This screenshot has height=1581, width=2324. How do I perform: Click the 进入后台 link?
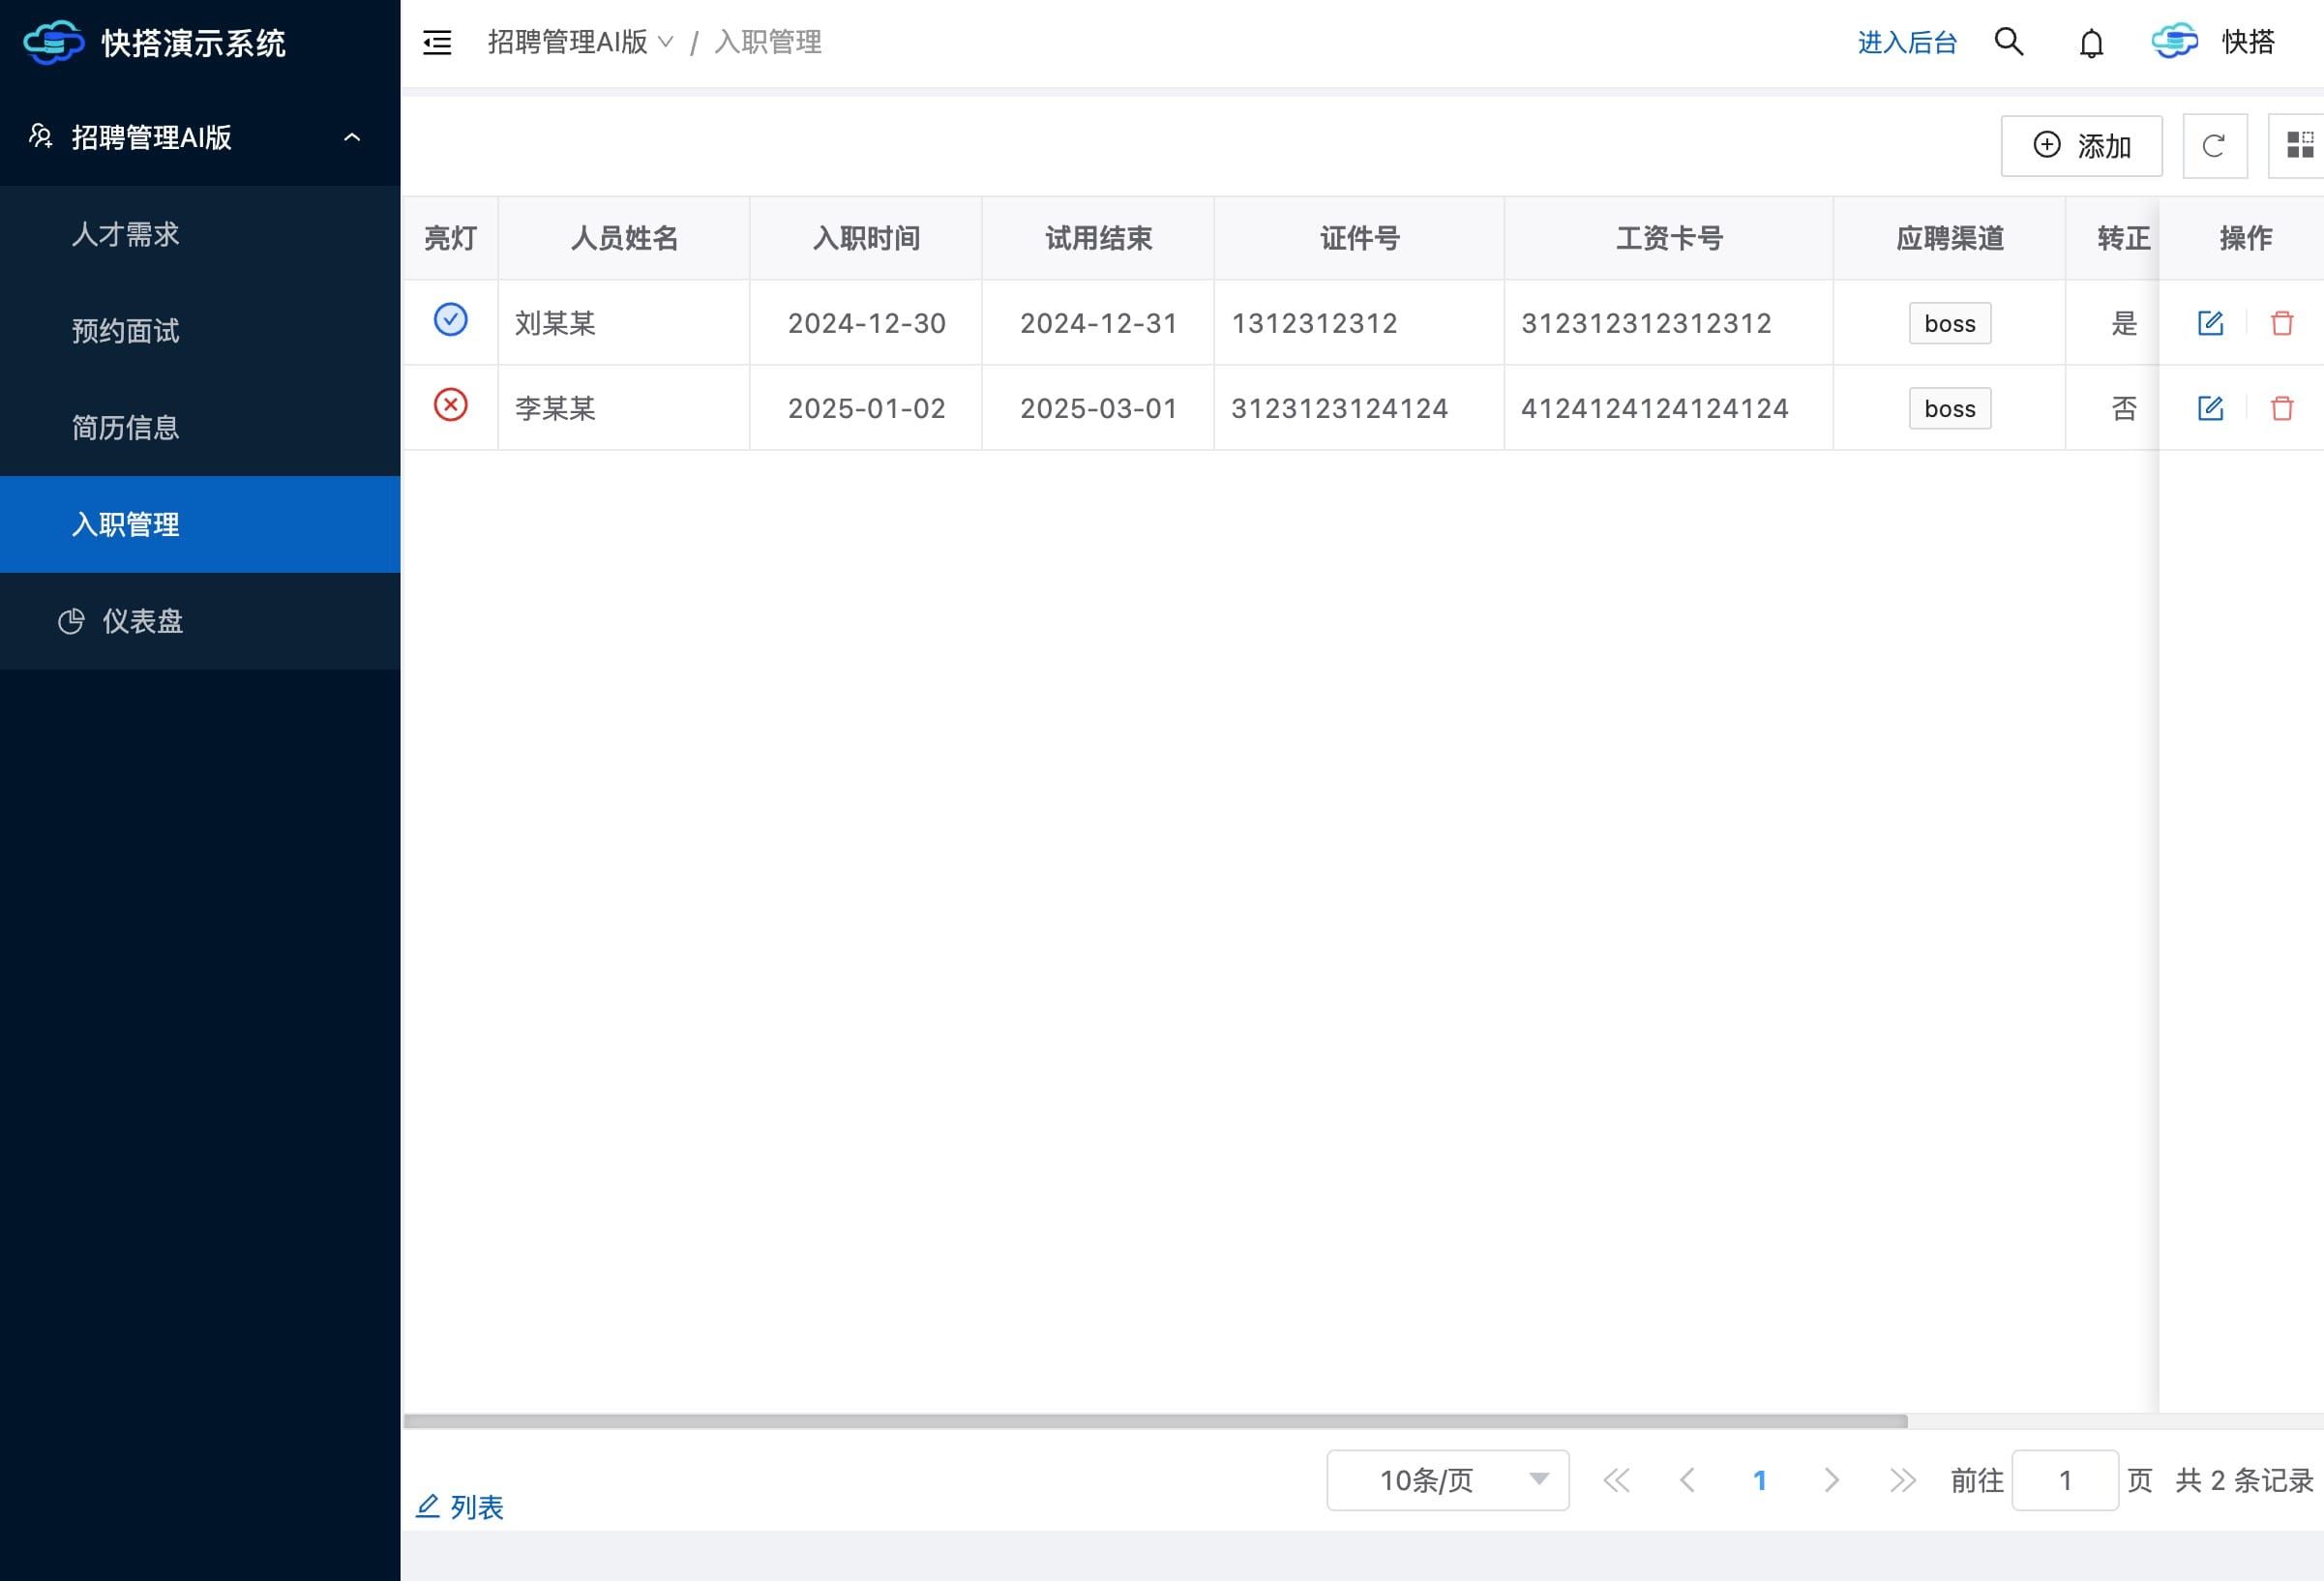click(x=1907, y=42)
